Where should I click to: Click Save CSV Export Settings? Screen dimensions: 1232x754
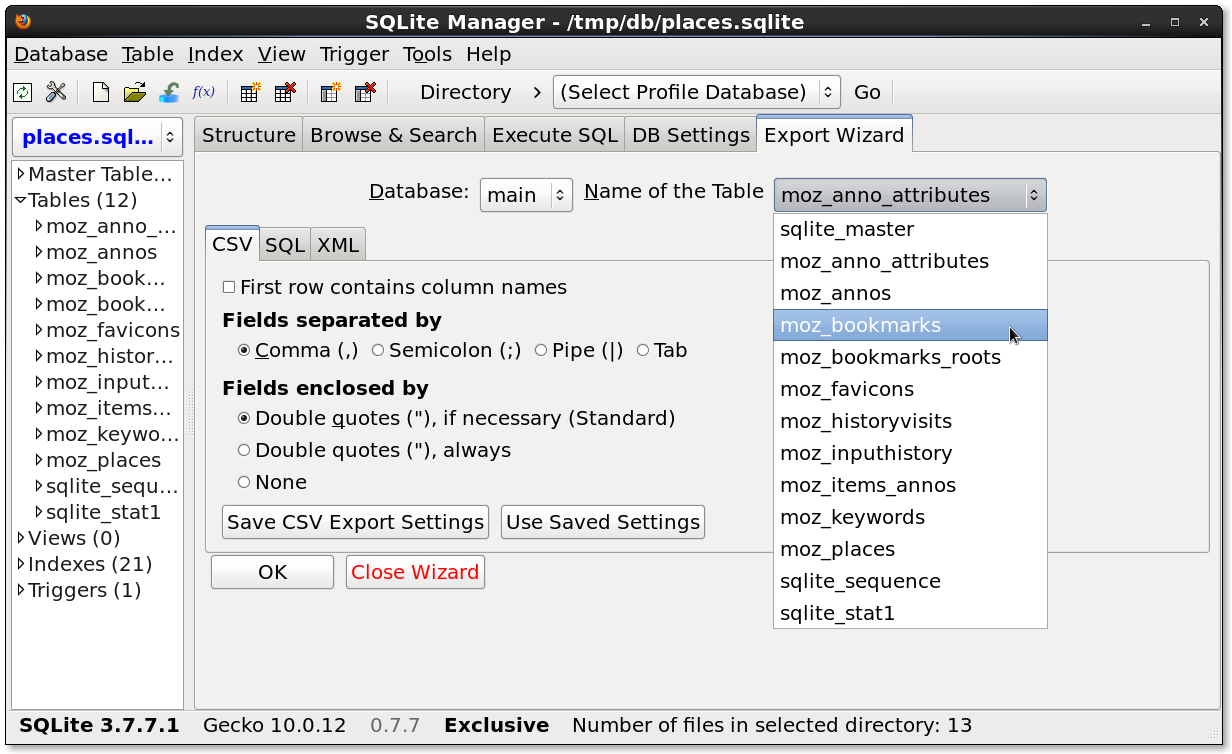click(x=355, y=522)
